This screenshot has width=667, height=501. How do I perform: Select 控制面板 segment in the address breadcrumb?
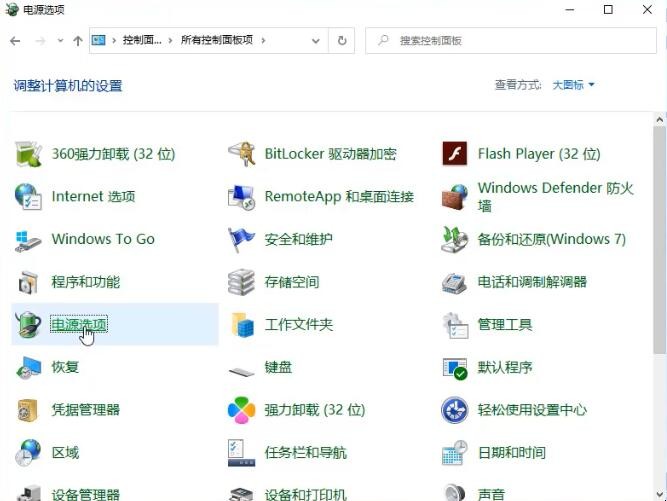coord(145,41)
